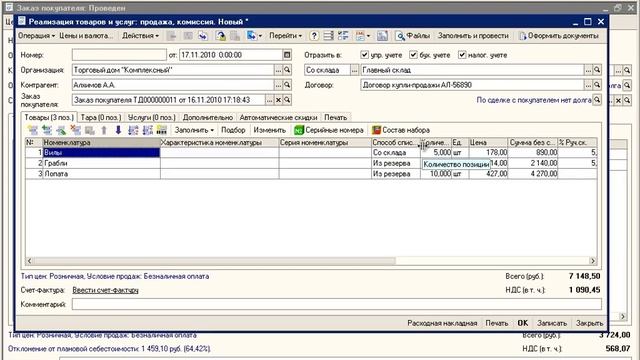The width and height of the screenshot is (640, 360).
Task: Click add row icon in goods table toolbar
Action: click(x=33, y=130)
